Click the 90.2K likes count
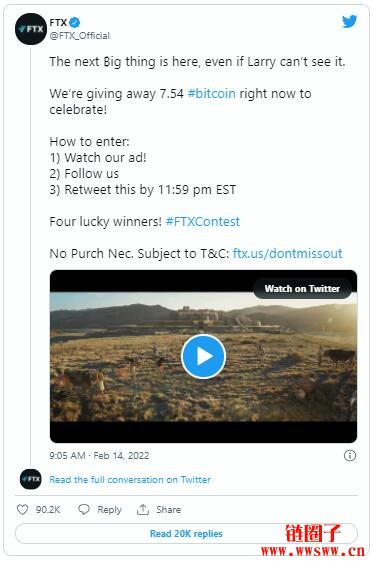 [x=48, y=509]
